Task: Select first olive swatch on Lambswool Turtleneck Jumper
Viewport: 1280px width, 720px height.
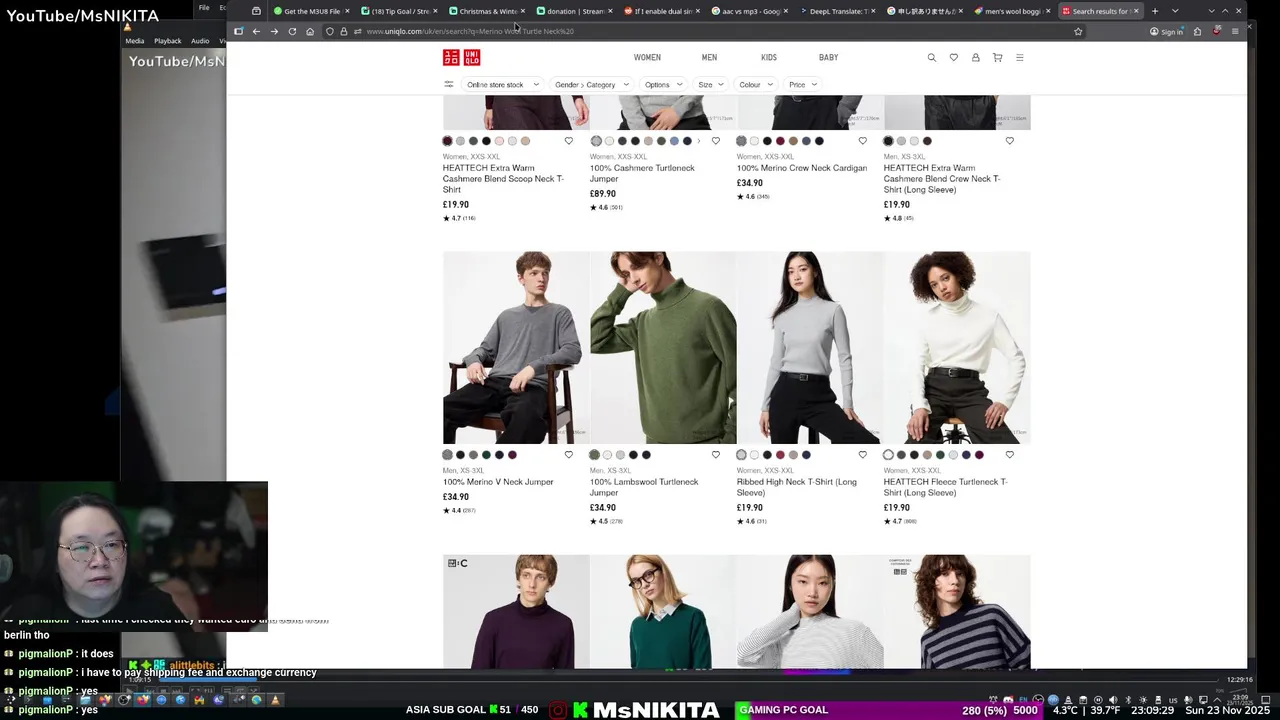Action: [x=595, y=455]
